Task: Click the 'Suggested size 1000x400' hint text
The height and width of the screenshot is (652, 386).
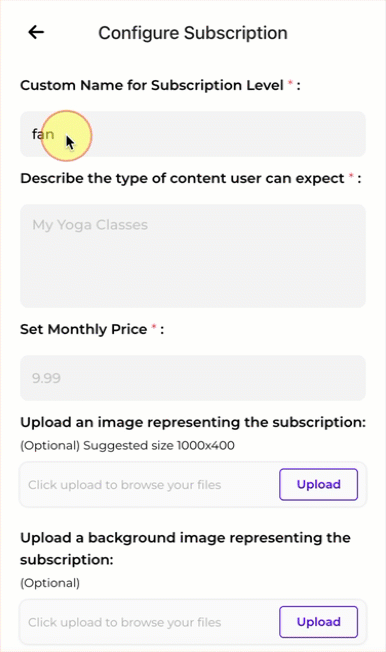Action: click(159, 445)
